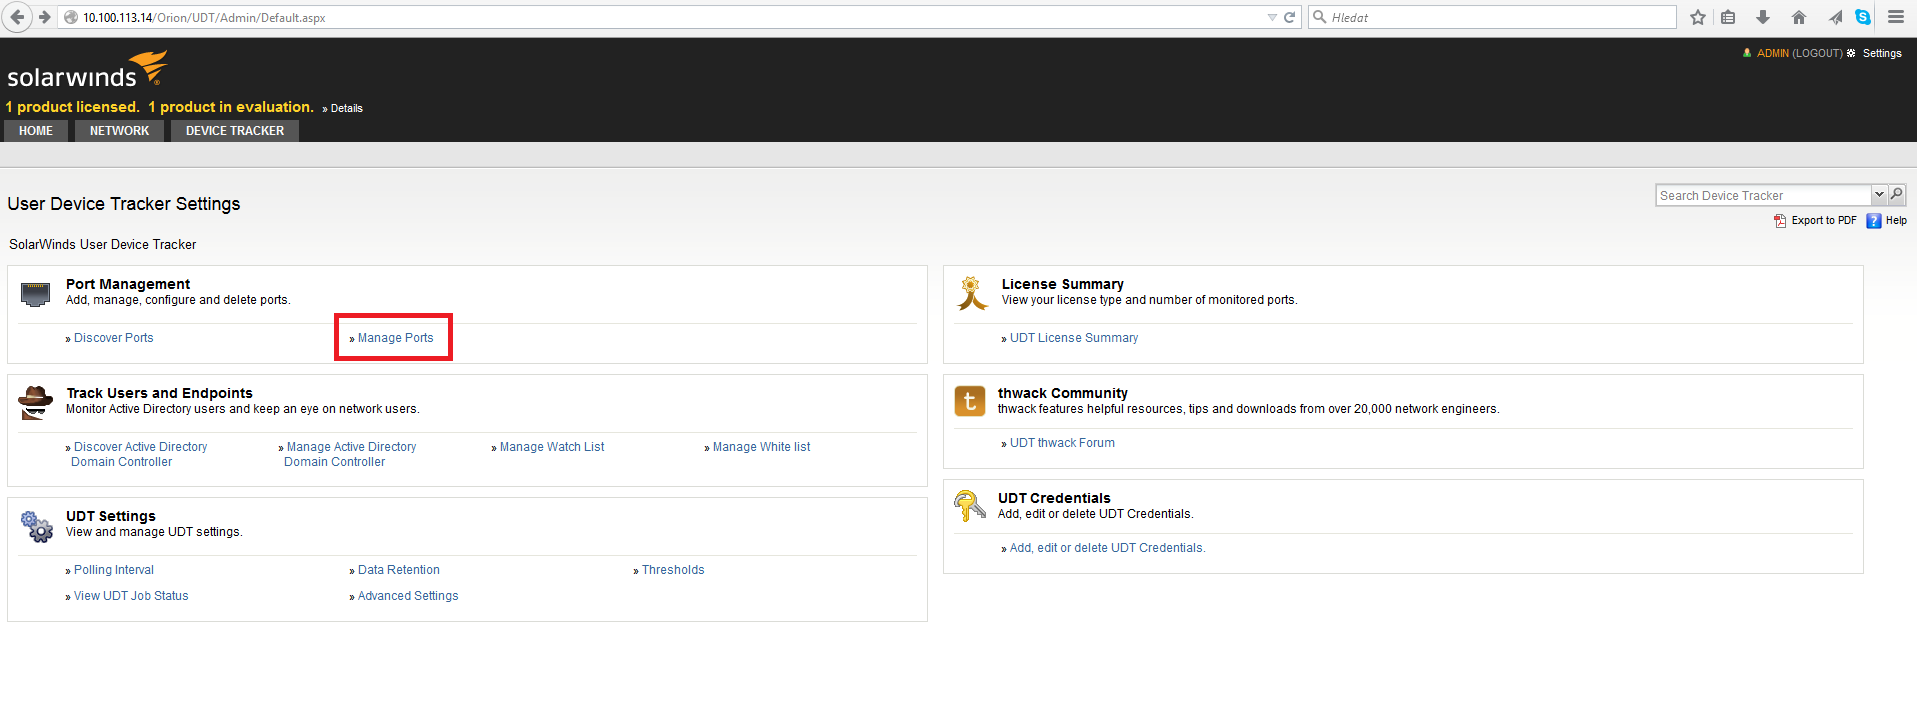The height and width of the screenshot is (701, 1917).
Task: Click the SolarWinds logo
Action: click(x=87, y=69)
